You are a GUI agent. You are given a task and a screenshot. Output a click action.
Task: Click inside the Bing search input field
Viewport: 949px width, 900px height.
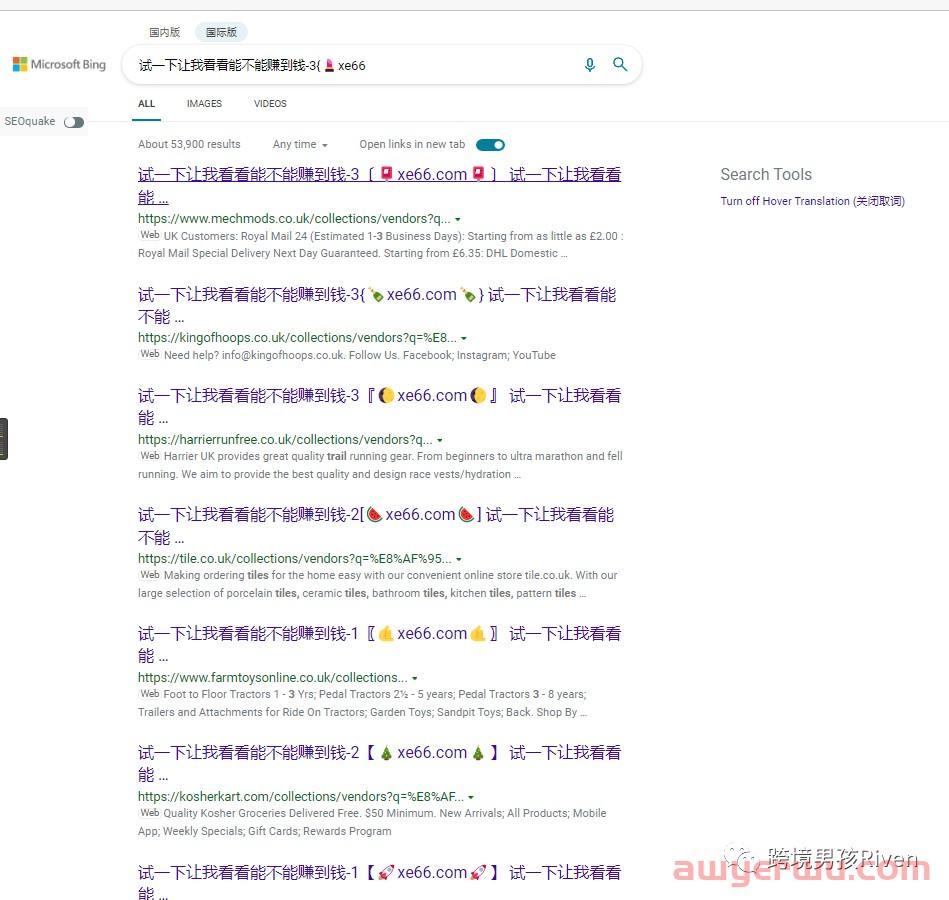(x=350, y=65)
